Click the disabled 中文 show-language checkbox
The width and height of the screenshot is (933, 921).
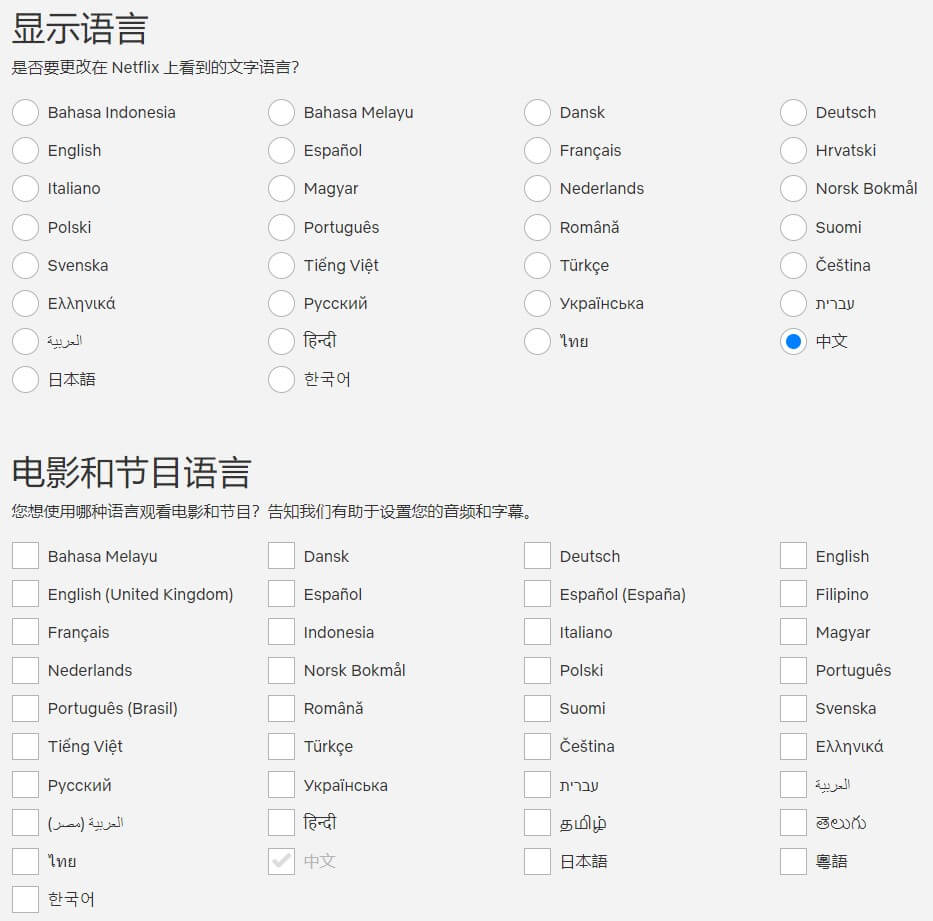point(281,861)
